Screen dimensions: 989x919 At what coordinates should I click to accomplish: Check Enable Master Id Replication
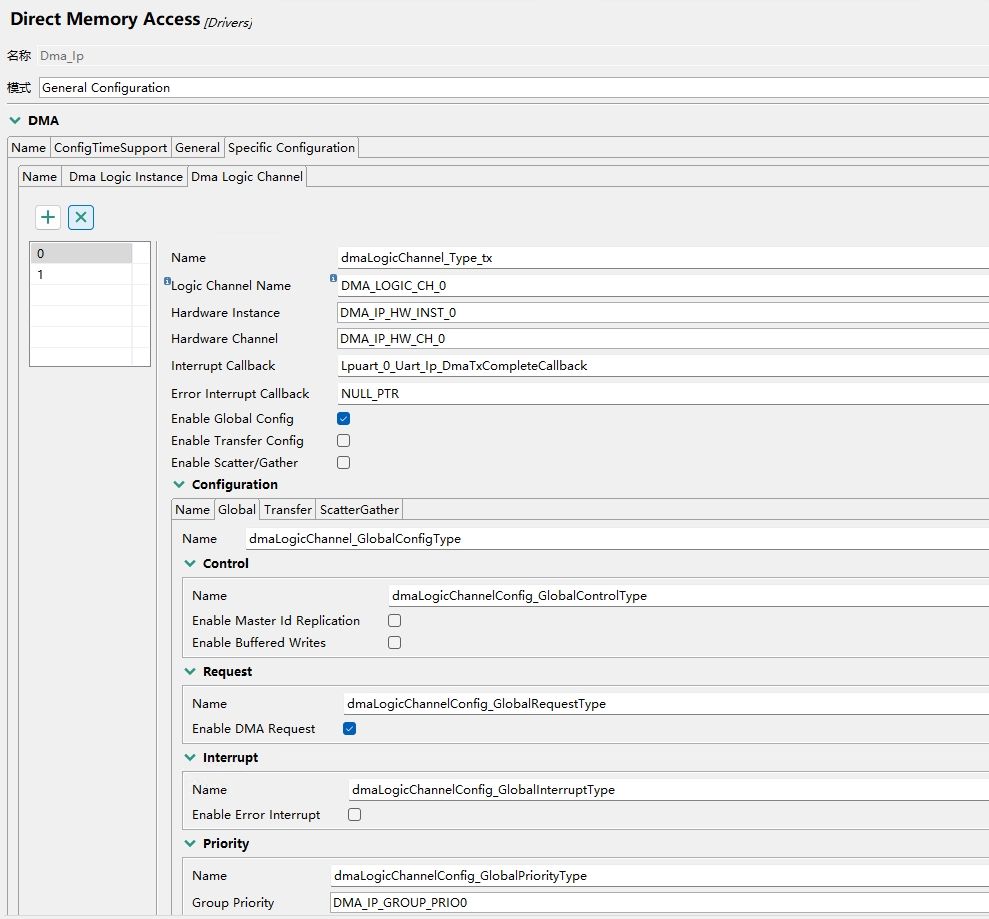tap(395, 621)
